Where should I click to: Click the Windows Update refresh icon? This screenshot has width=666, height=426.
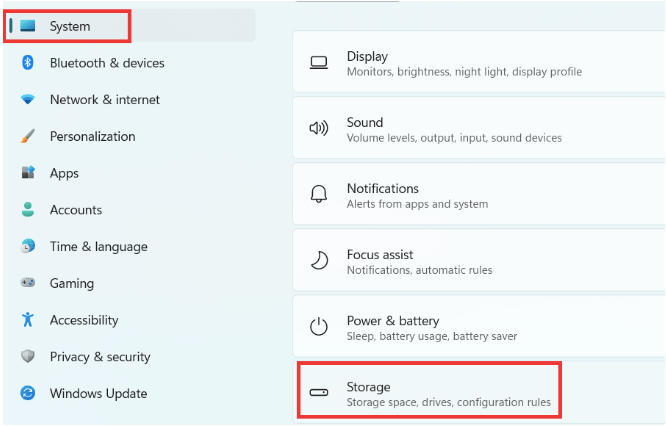tap(28, 393)
